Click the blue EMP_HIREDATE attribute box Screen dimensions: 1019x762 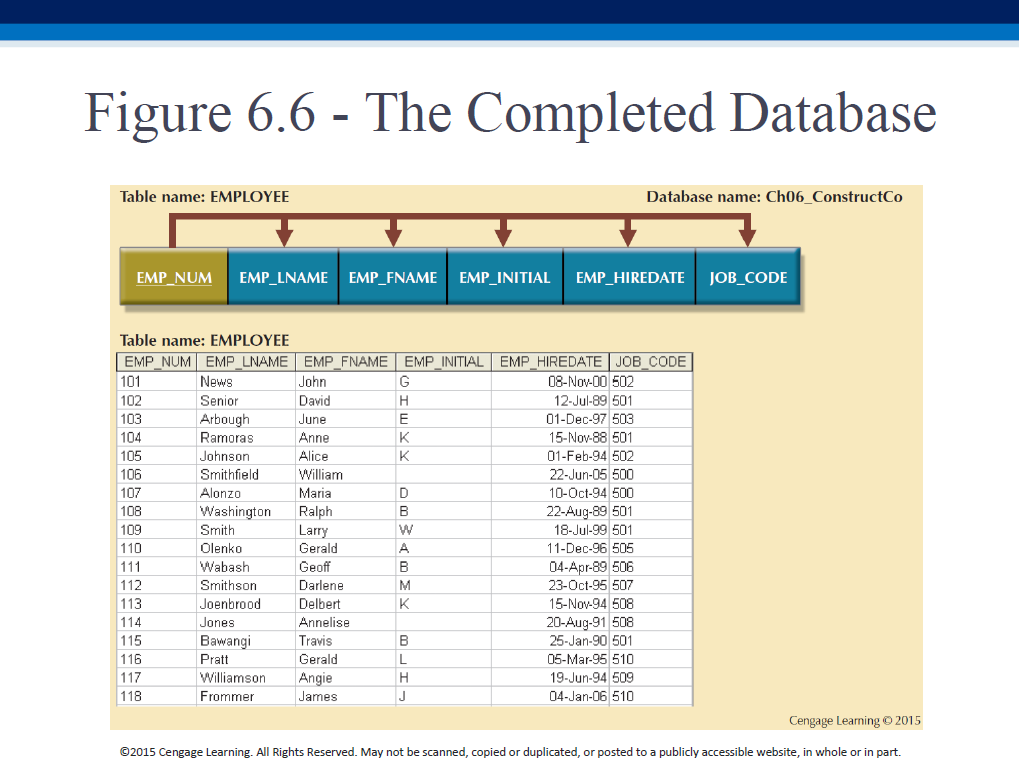[x=629, y=276]
